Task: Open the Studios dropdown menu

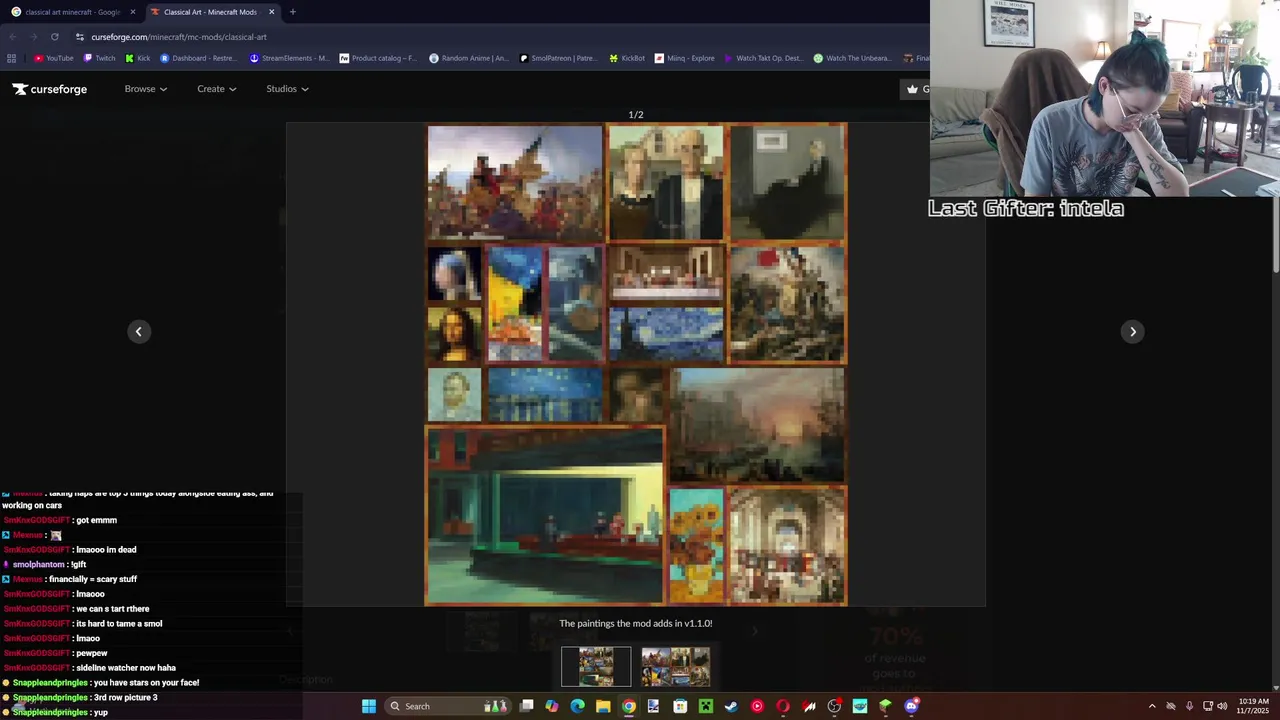Action: click(x=287, y=89)
